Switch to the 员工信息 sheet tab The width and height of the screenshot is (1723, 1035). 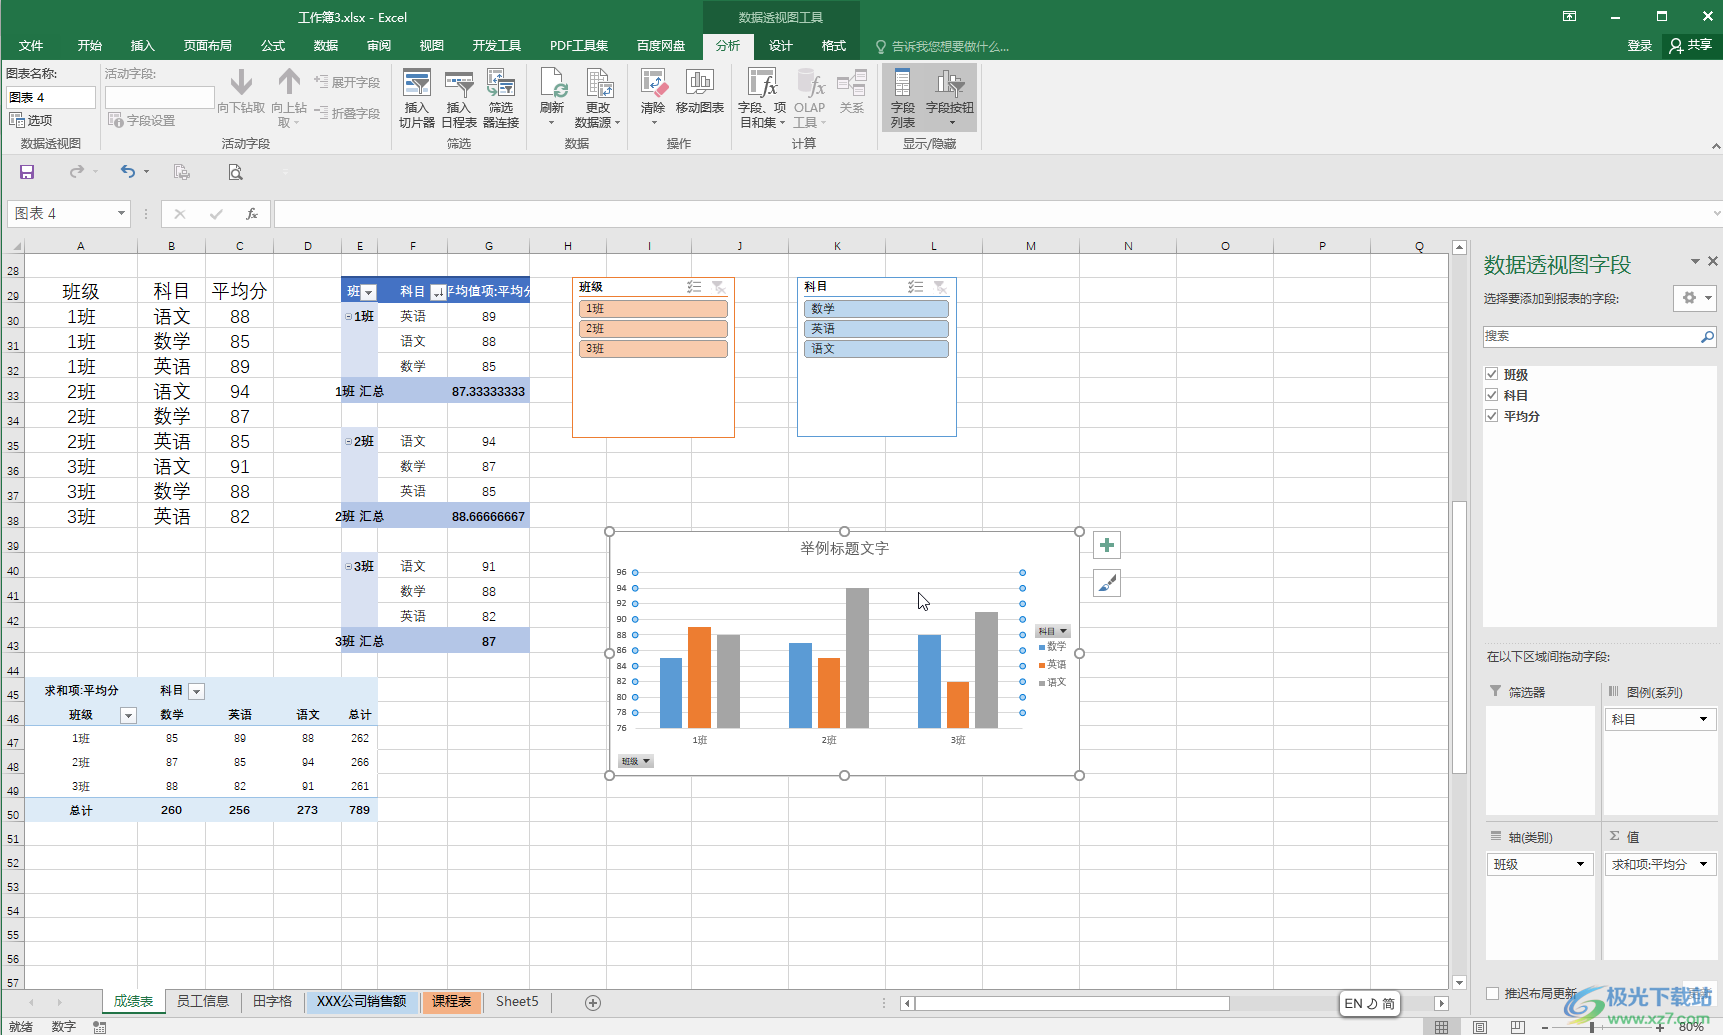click(x=202, y=1001)
